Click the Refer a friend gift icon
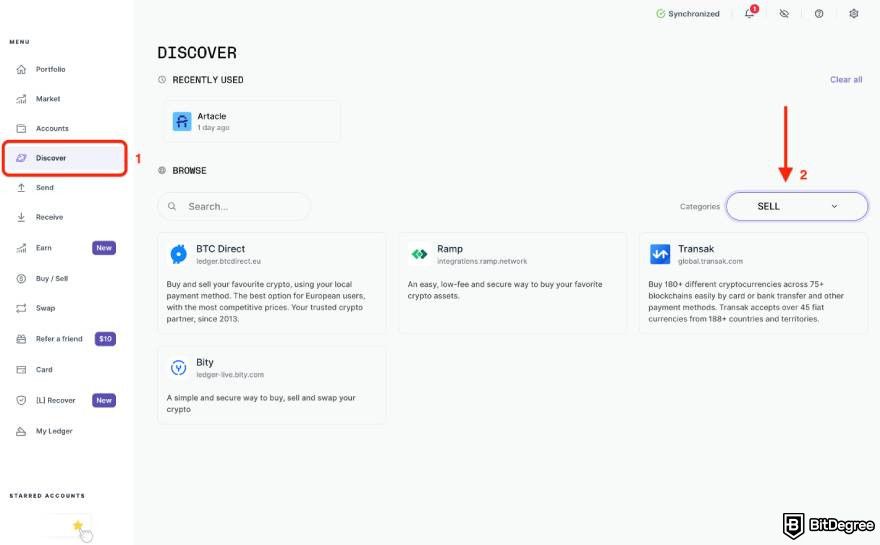The height and width of the screenshot is (545, 880). pyautogui.click(x=21, y=339)
